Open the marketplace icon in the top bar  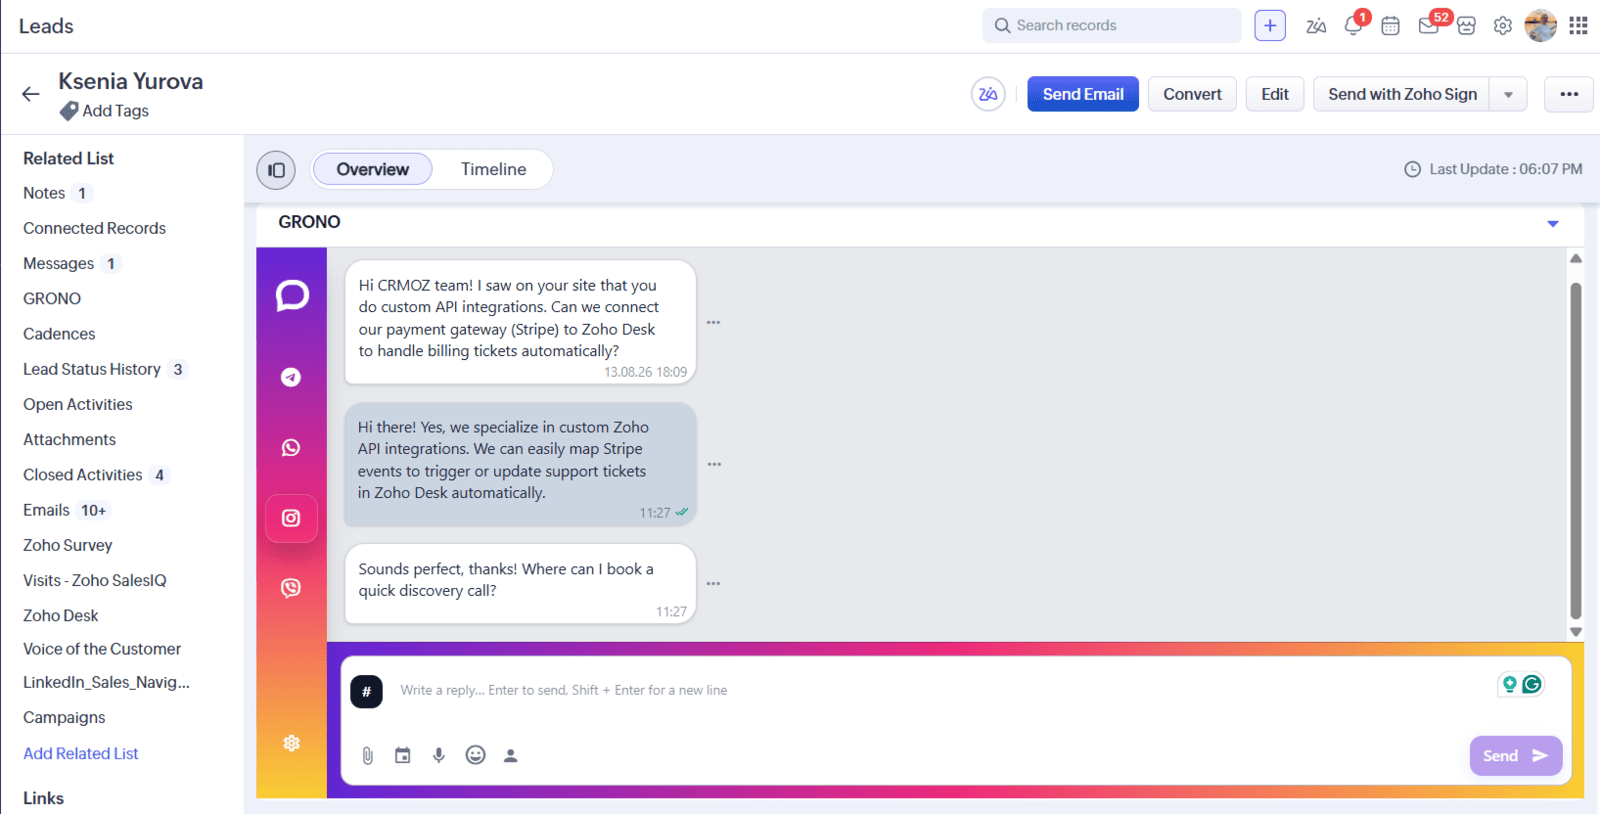(1466, 26)
